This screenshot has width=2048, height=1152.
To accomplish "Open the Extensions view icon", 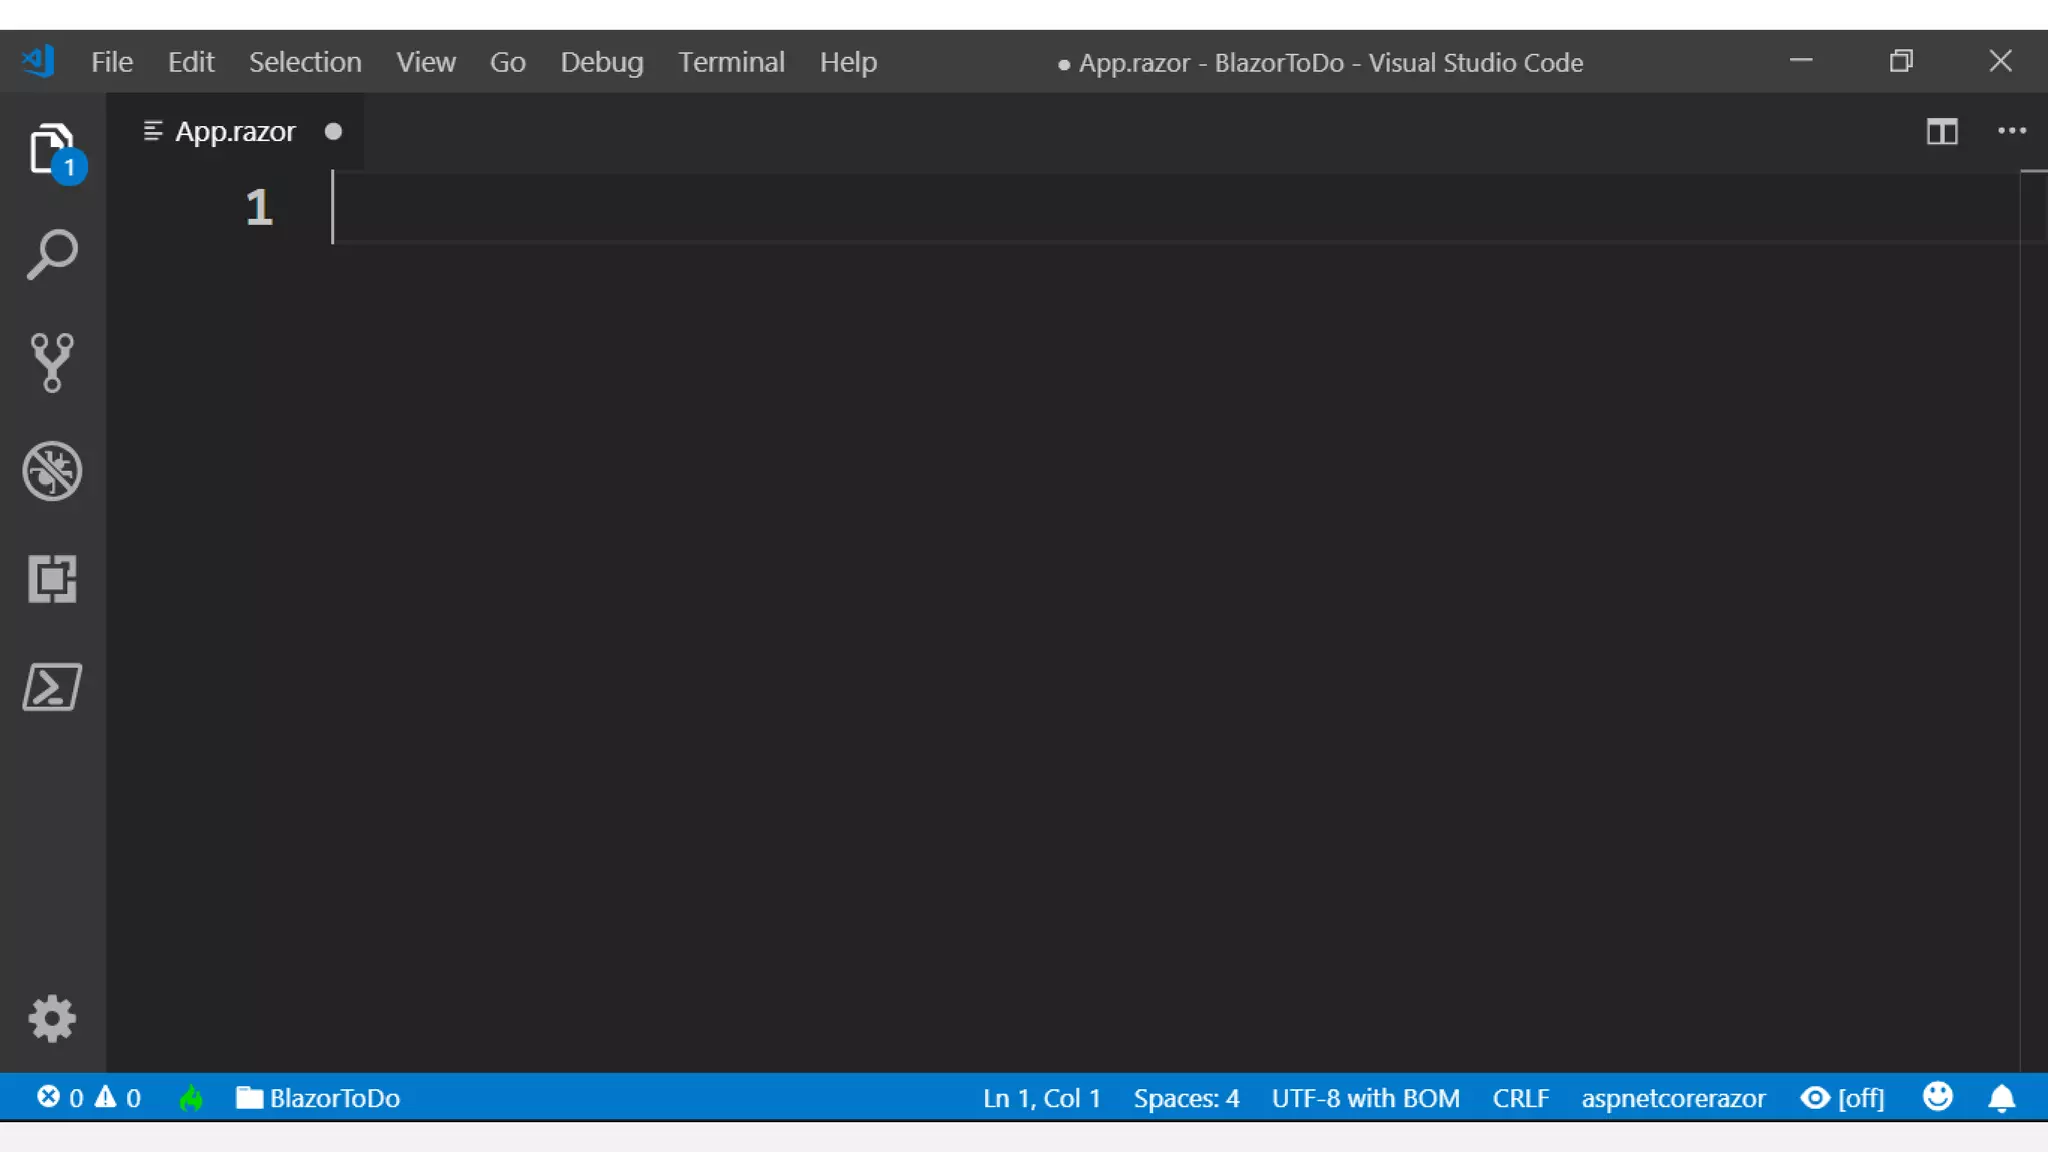I will [52, 579].
